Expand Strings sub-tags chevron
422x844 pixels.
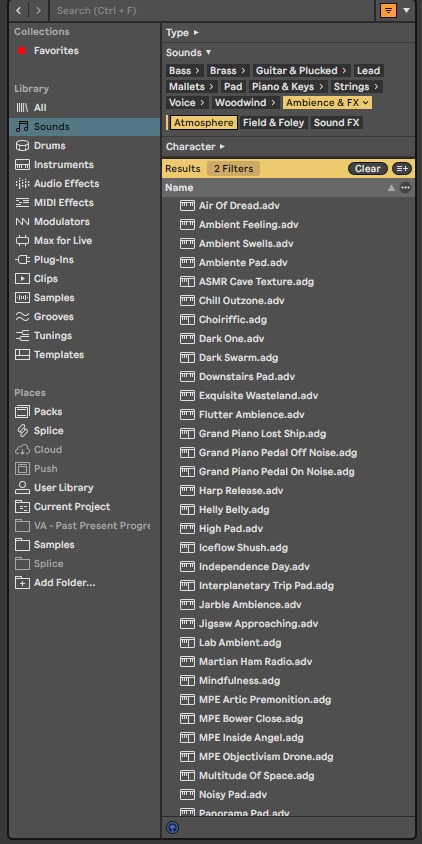[x=376, y=87]
